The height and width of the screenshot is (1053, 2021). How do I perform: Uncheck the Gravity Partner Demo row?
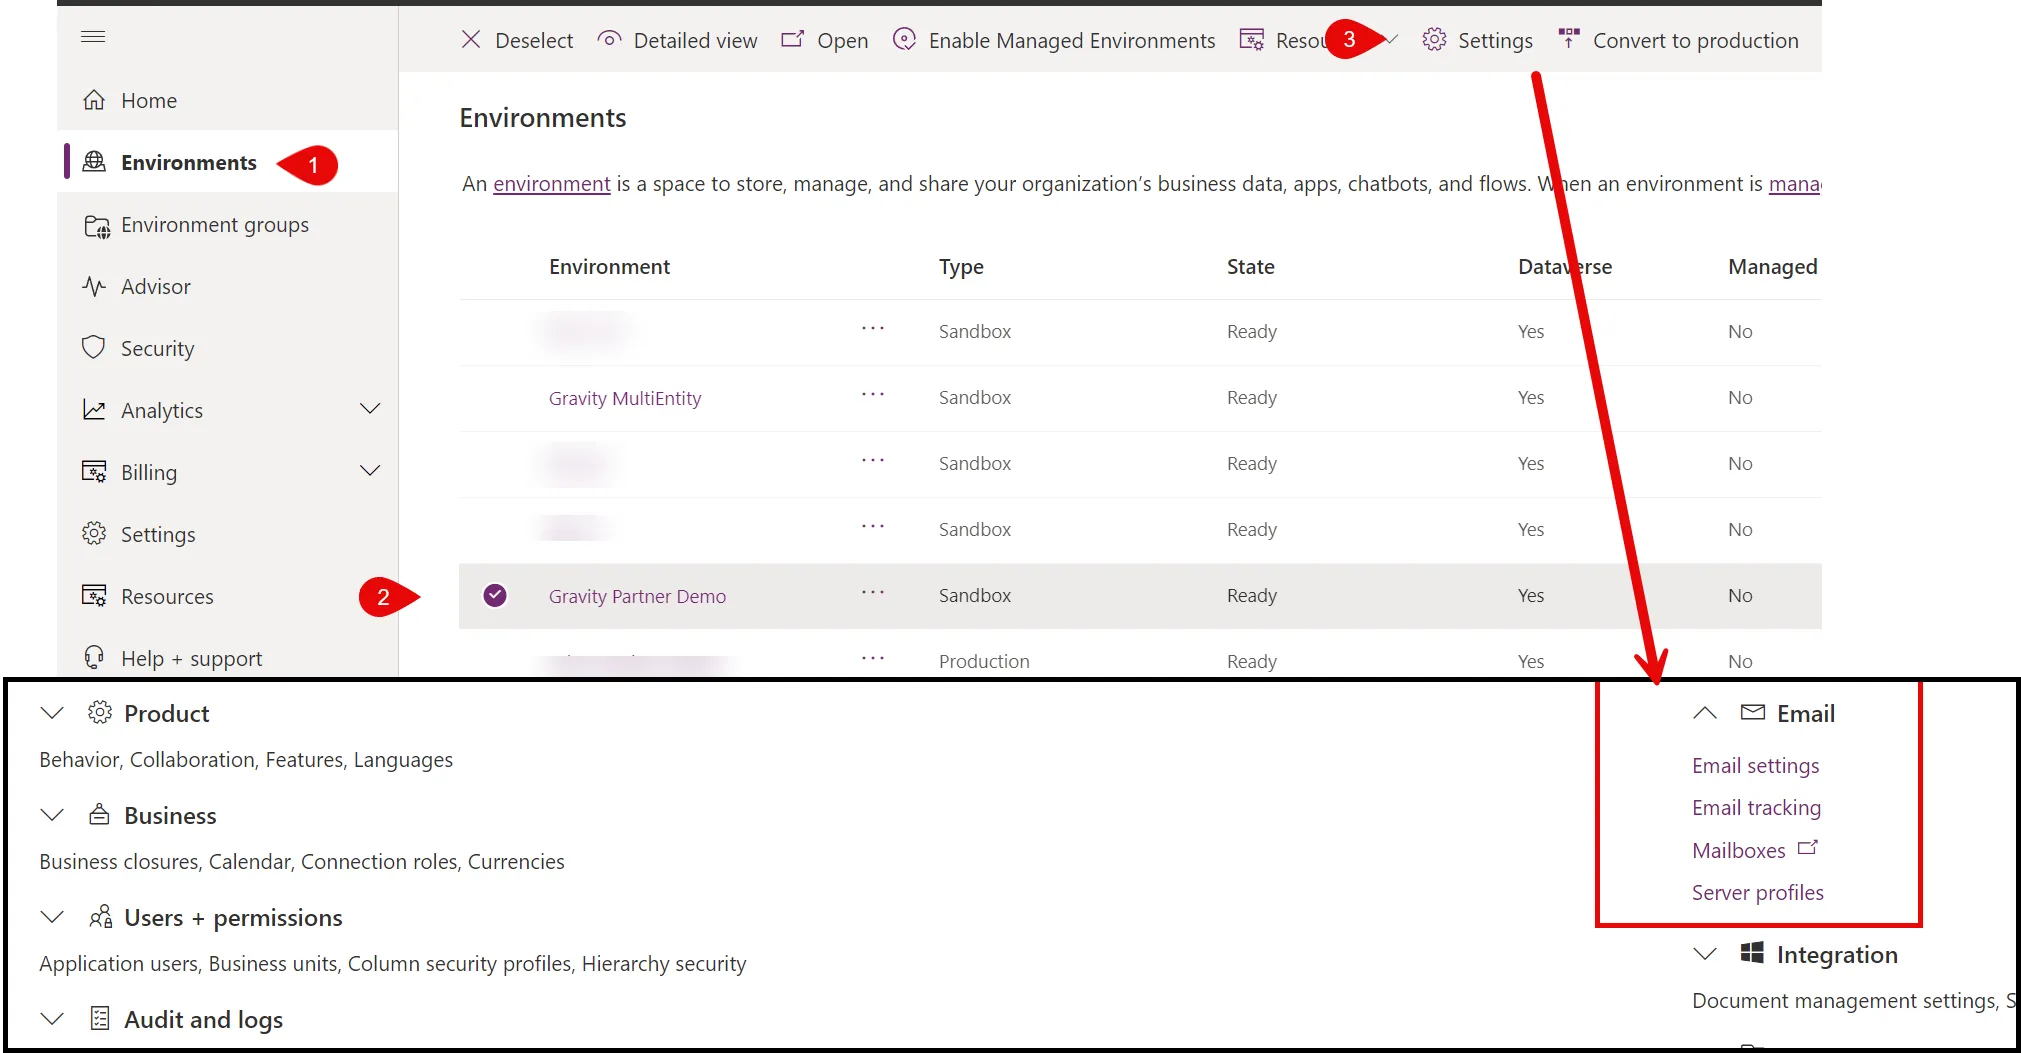click(x=495, y=595)
